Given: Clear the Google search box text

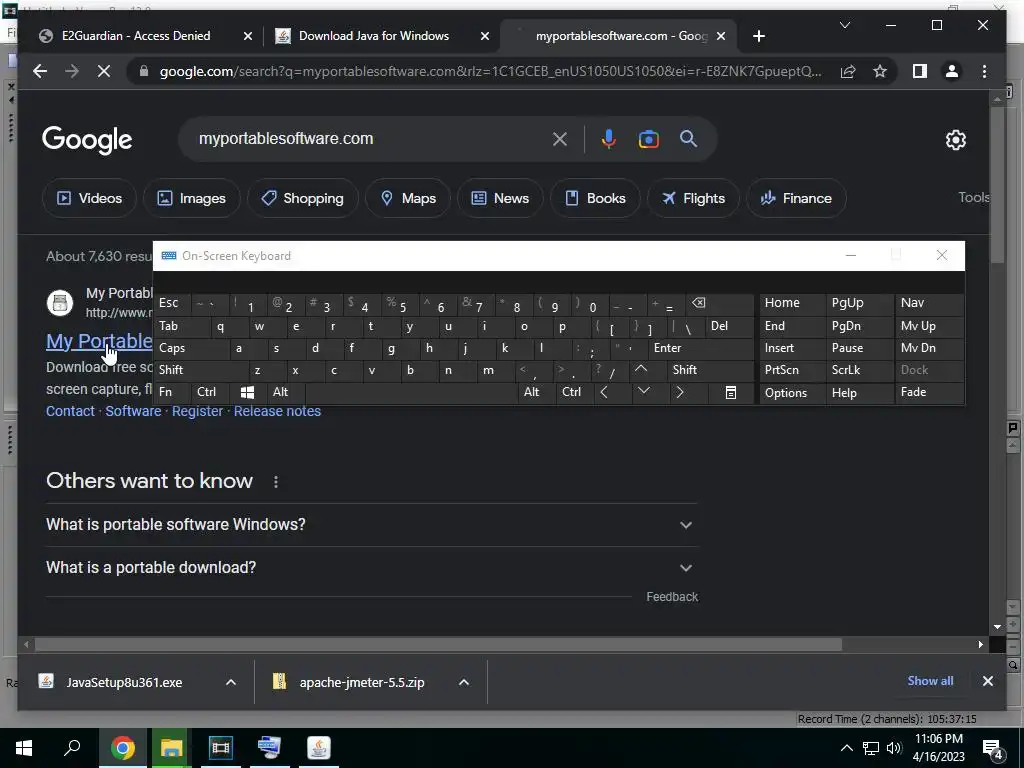Looking at the screenshot, I should click(x=560, y=139).
